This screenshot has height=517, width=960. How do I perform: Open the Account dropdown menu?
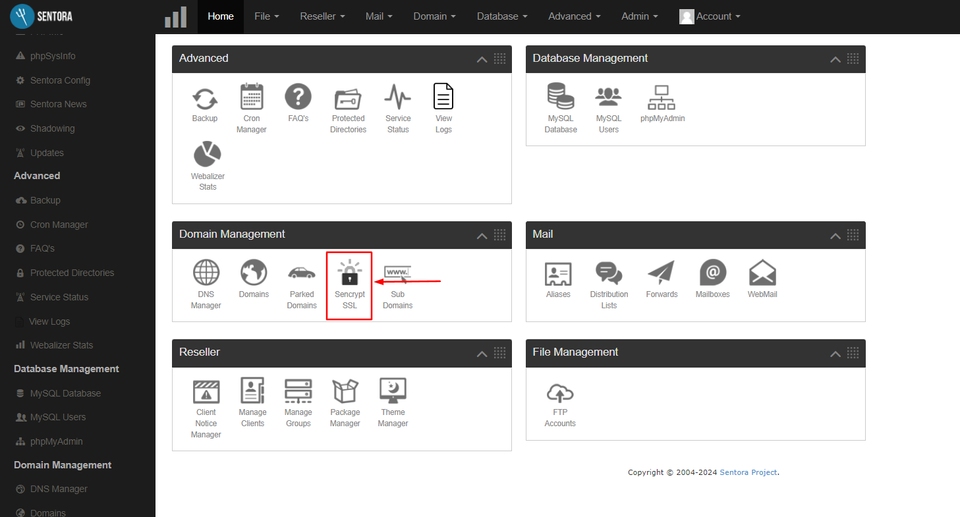coord(710,17)
